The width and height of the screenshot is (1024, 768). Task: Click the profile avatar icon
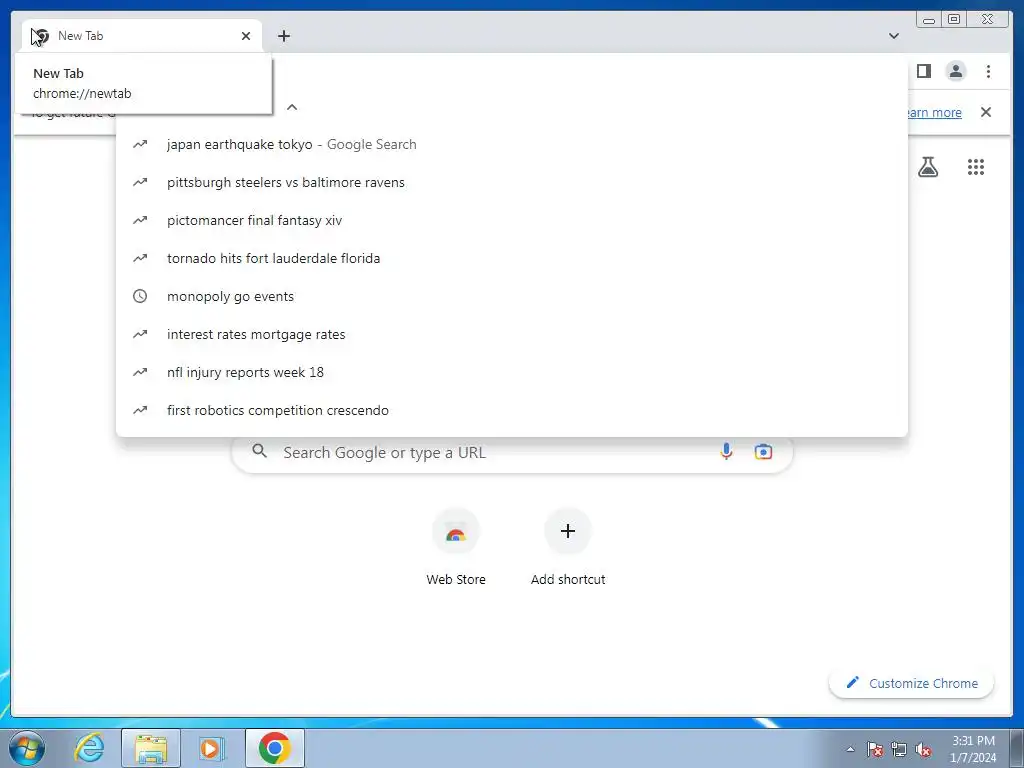955,71
